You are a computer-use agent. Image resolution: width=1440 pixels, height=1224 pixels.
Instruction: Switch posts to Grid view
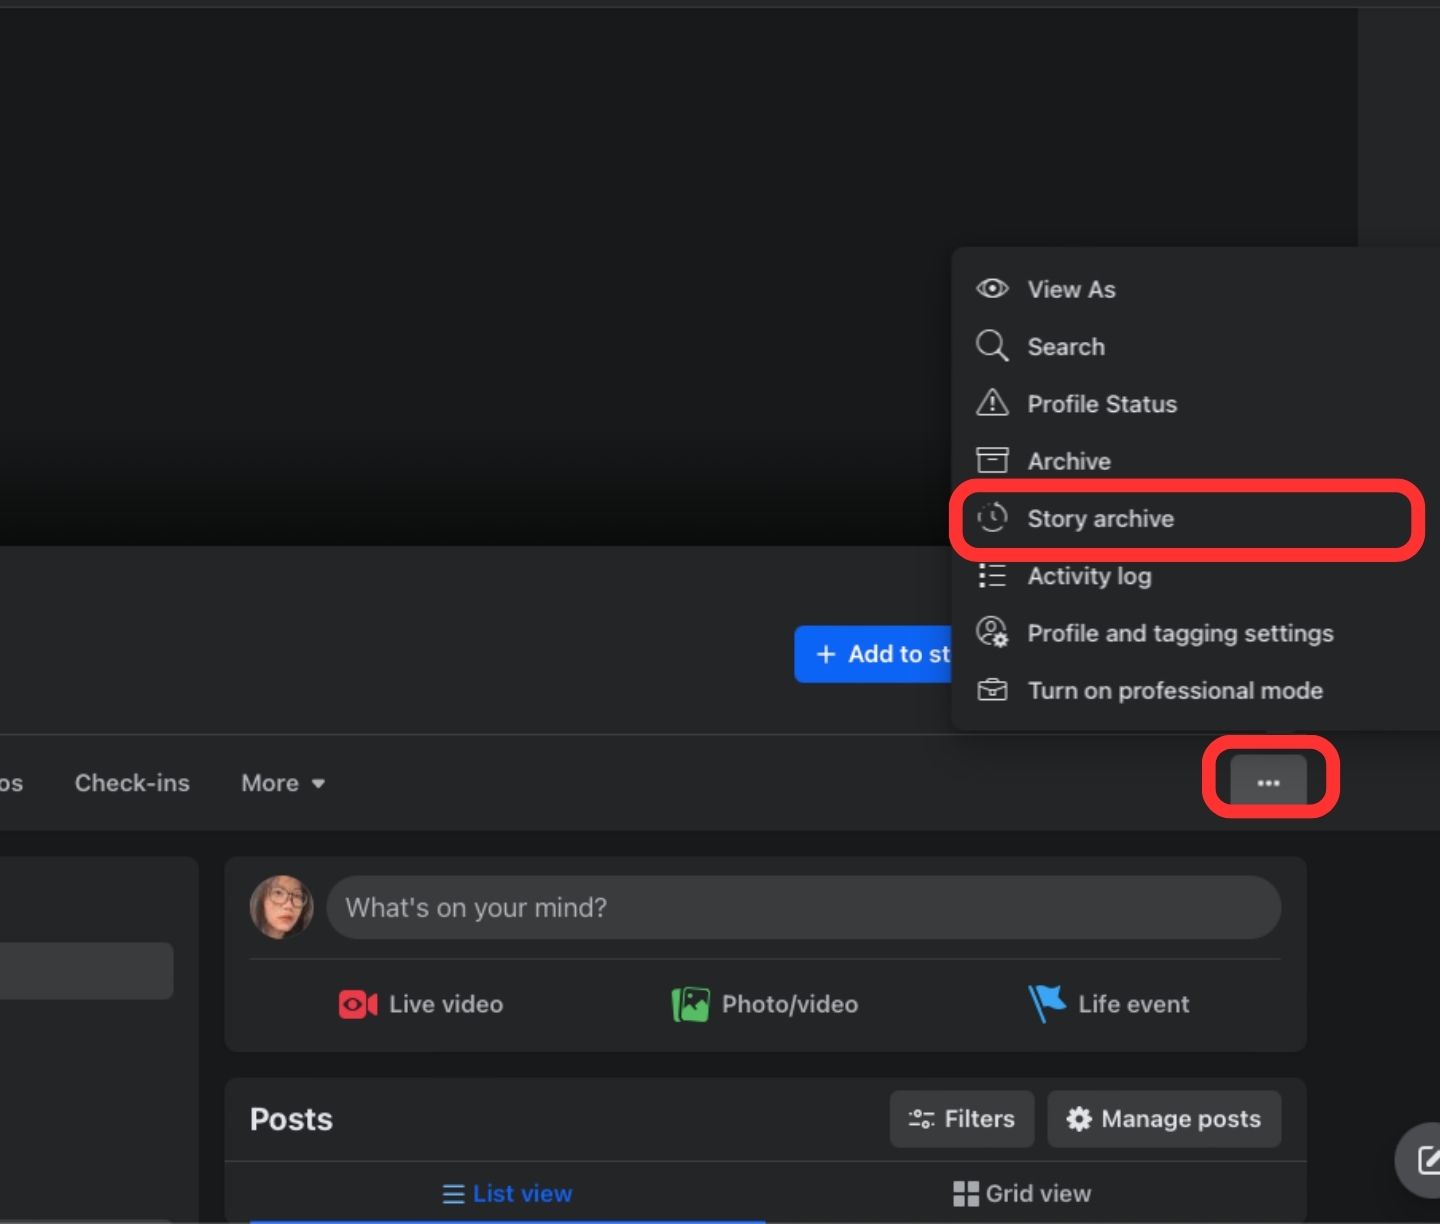tap(1022, 1193)
